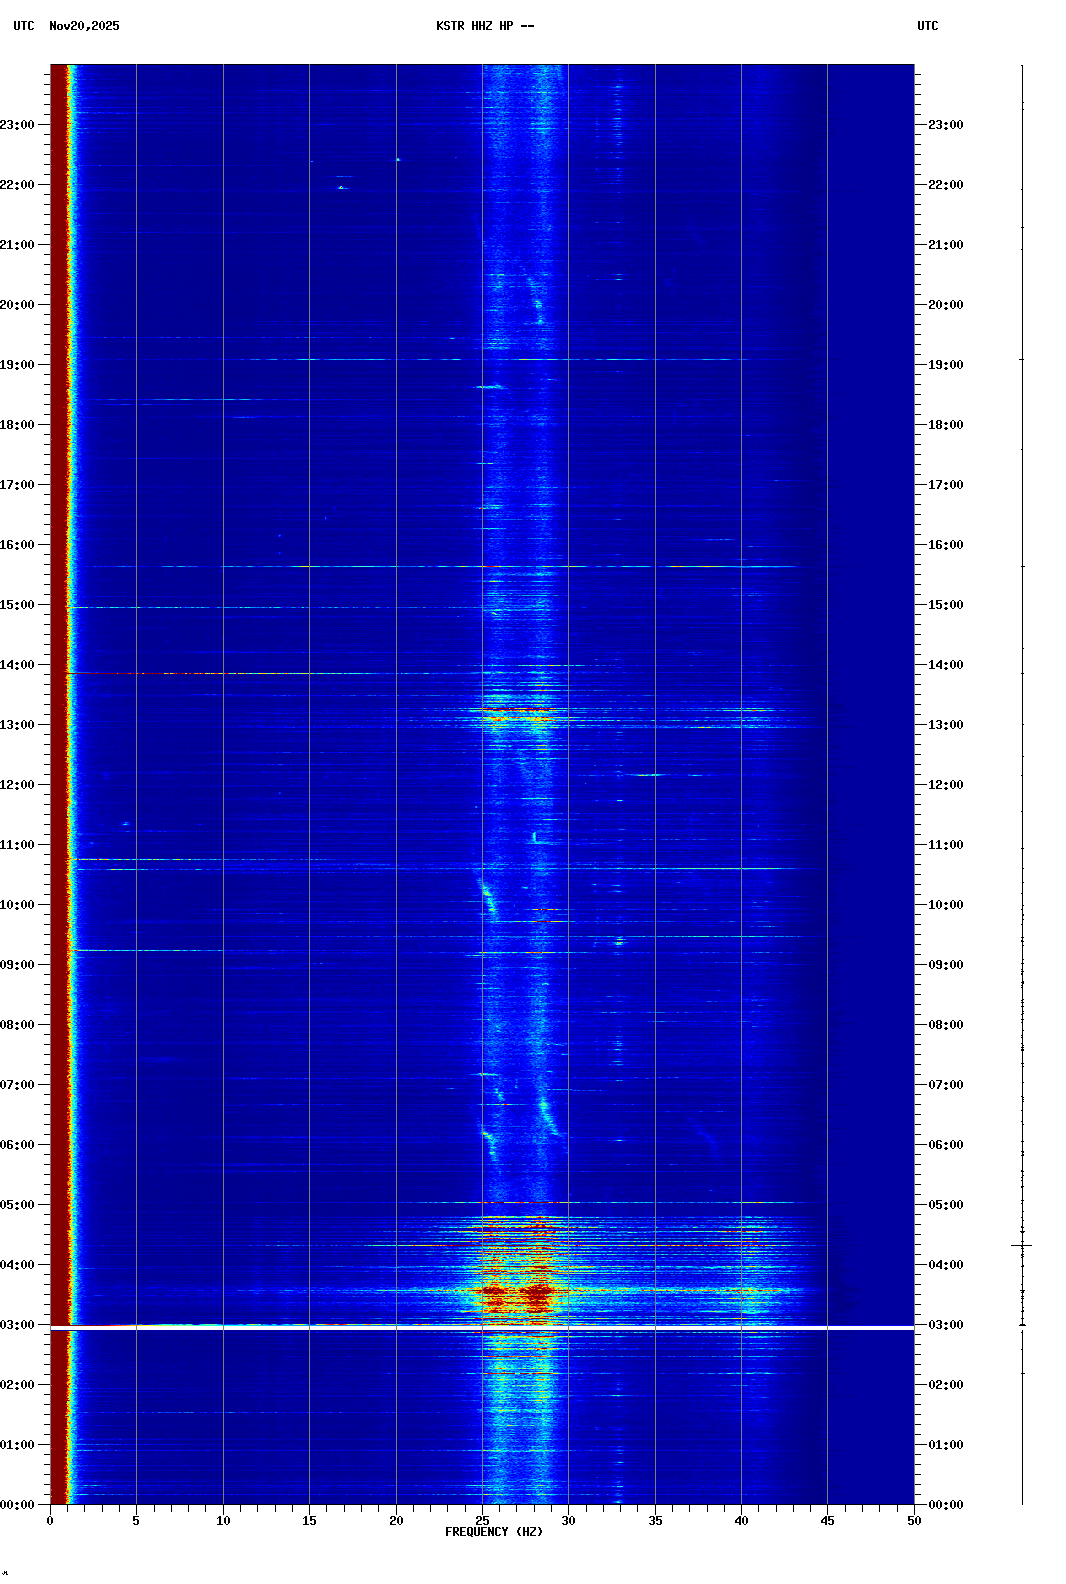The width and height of the screenshot is (1066, 1584).
Task: Click the seismogram trace spike near 04:20
Action: tap(1022, 1245)
